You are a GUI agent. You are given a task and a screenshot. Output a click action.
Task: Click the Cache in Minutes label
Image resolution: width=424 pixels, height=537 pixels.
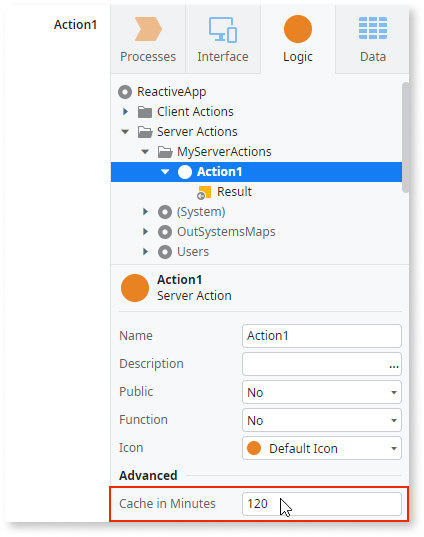click(167, 504)
